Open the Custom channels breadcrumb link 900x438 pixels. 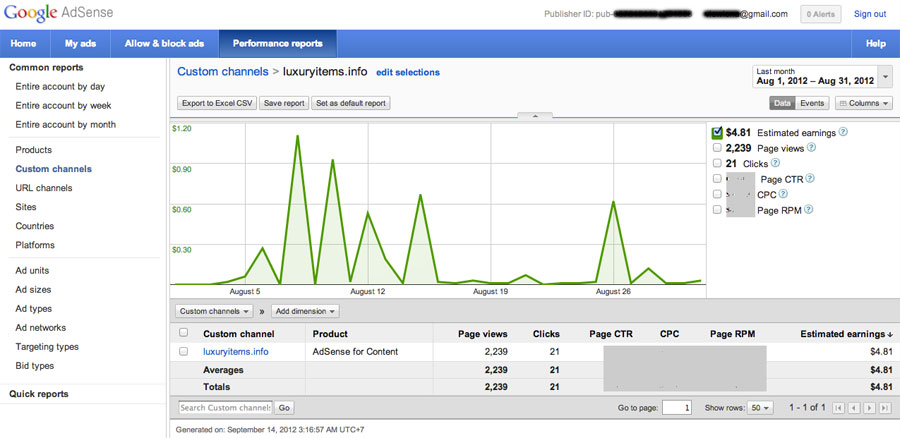[223, 72]
